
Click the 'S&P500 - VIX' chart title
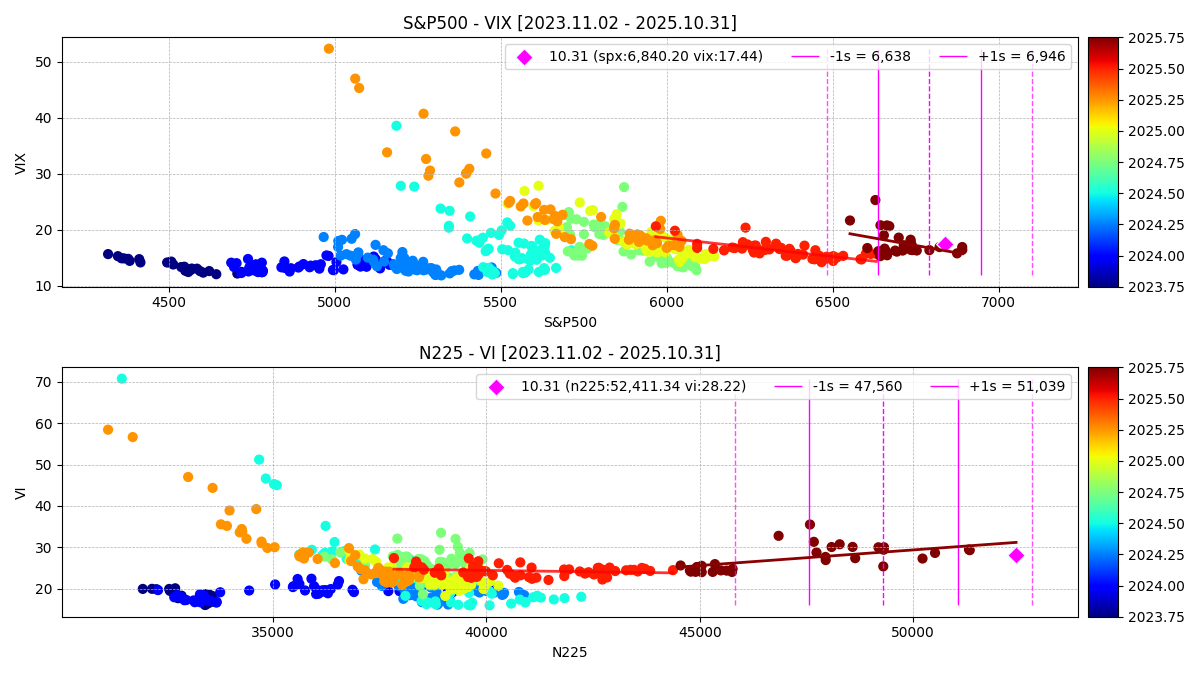point(569,23)
